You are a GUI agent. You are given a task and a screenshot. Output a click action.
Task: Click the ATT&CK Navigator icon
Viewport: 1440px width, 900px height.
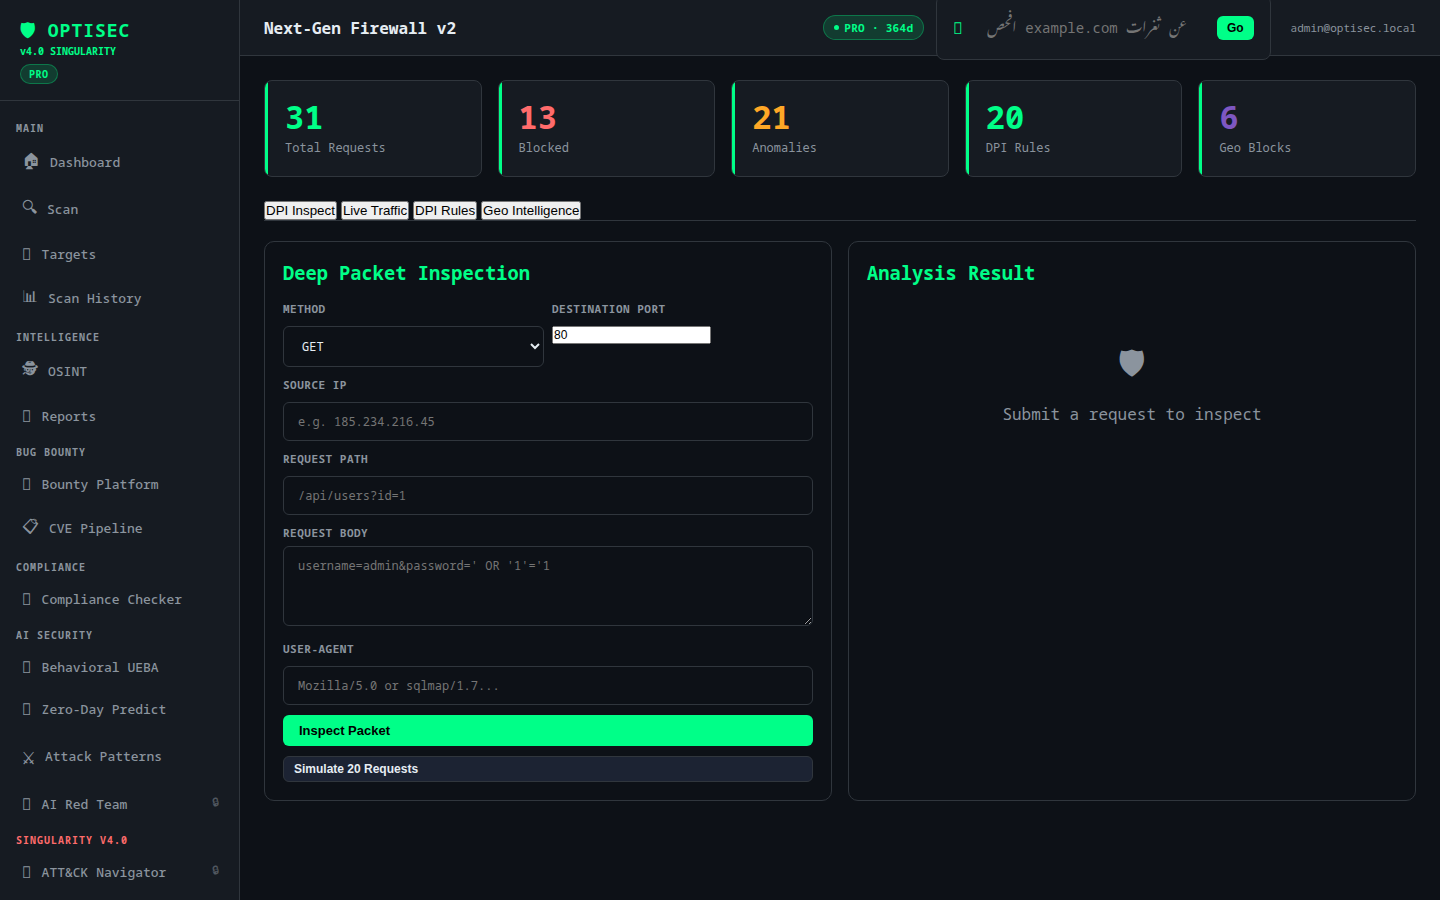coord(27,872)
